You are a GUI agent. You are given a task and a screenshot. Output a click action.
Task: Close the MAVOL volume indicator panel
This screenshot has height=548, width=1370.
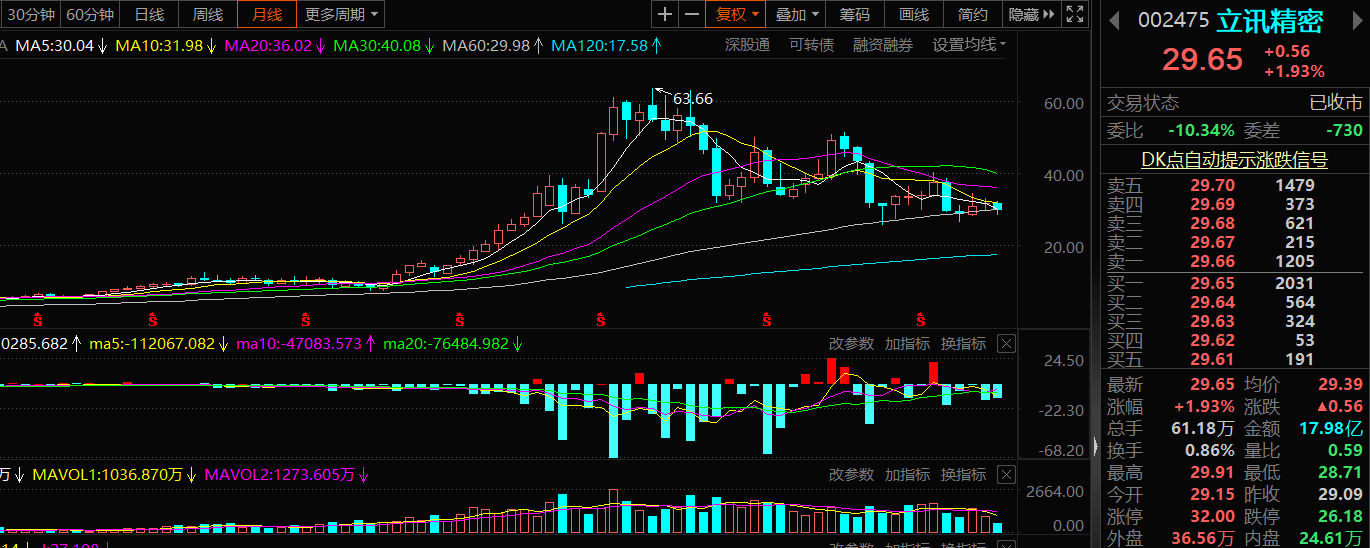[x=1006, y=475]
